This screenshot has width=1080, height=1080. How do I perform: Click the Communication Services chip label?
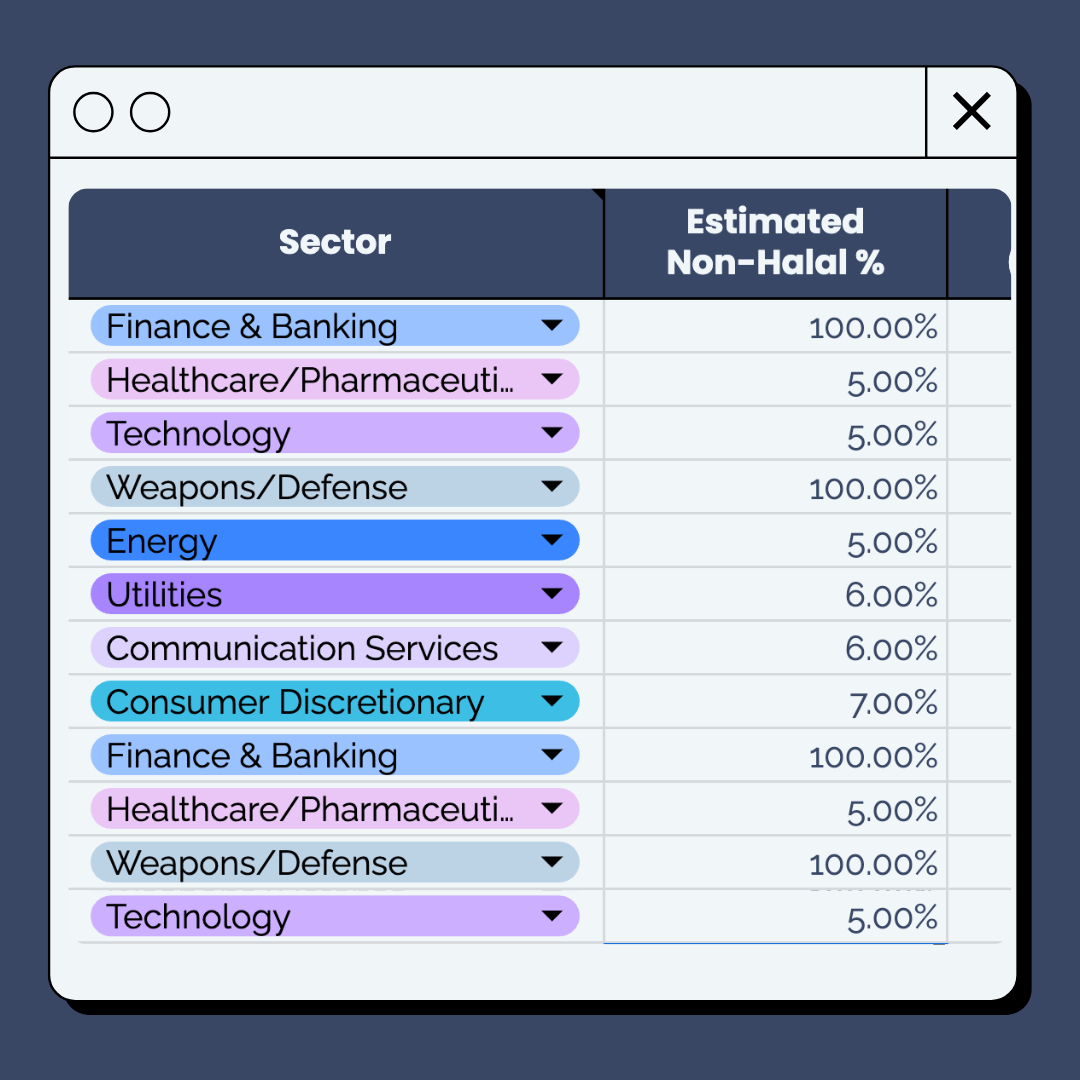pyautogui.click(x=302, y=649)
